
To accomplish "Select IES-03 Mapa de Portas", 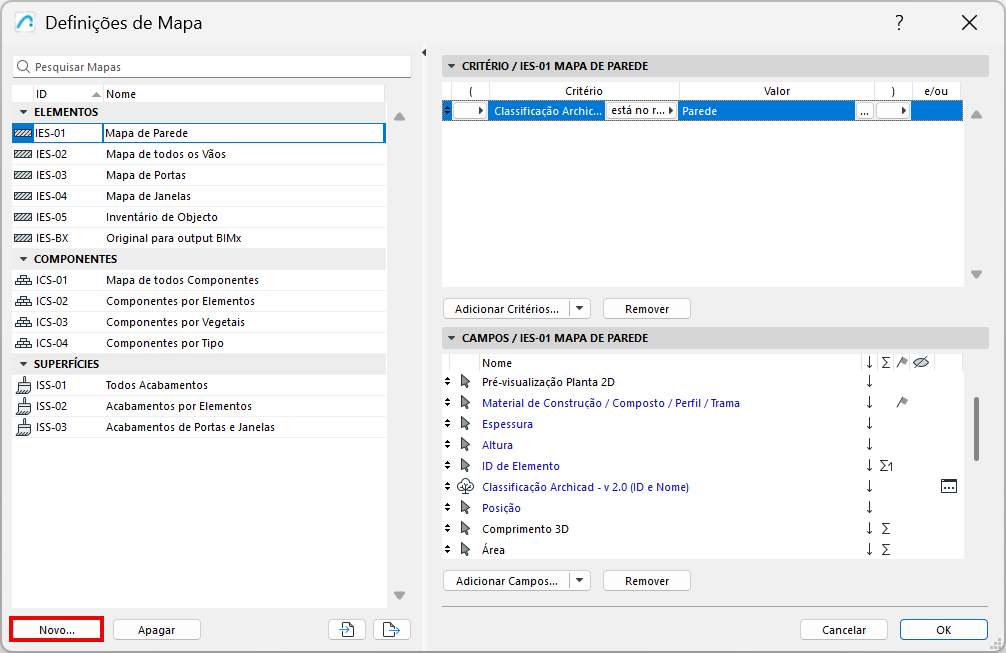I will click(199, 175).
